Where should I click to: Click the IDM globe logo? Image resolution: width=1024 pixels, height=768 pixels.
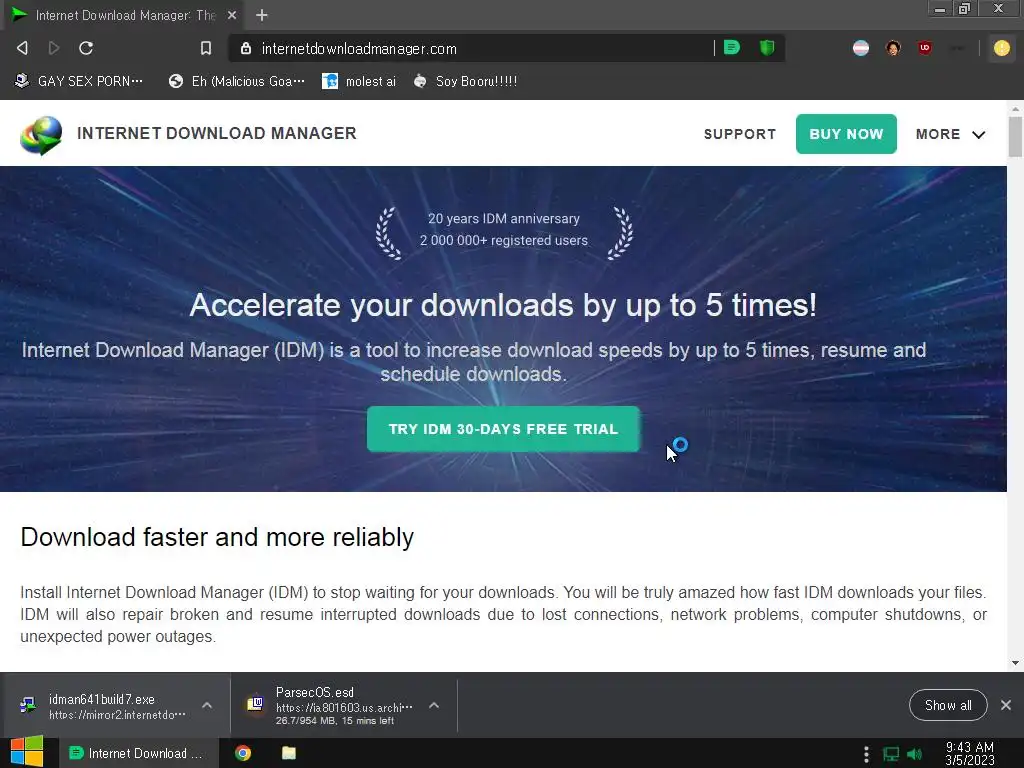click(41, 135)
